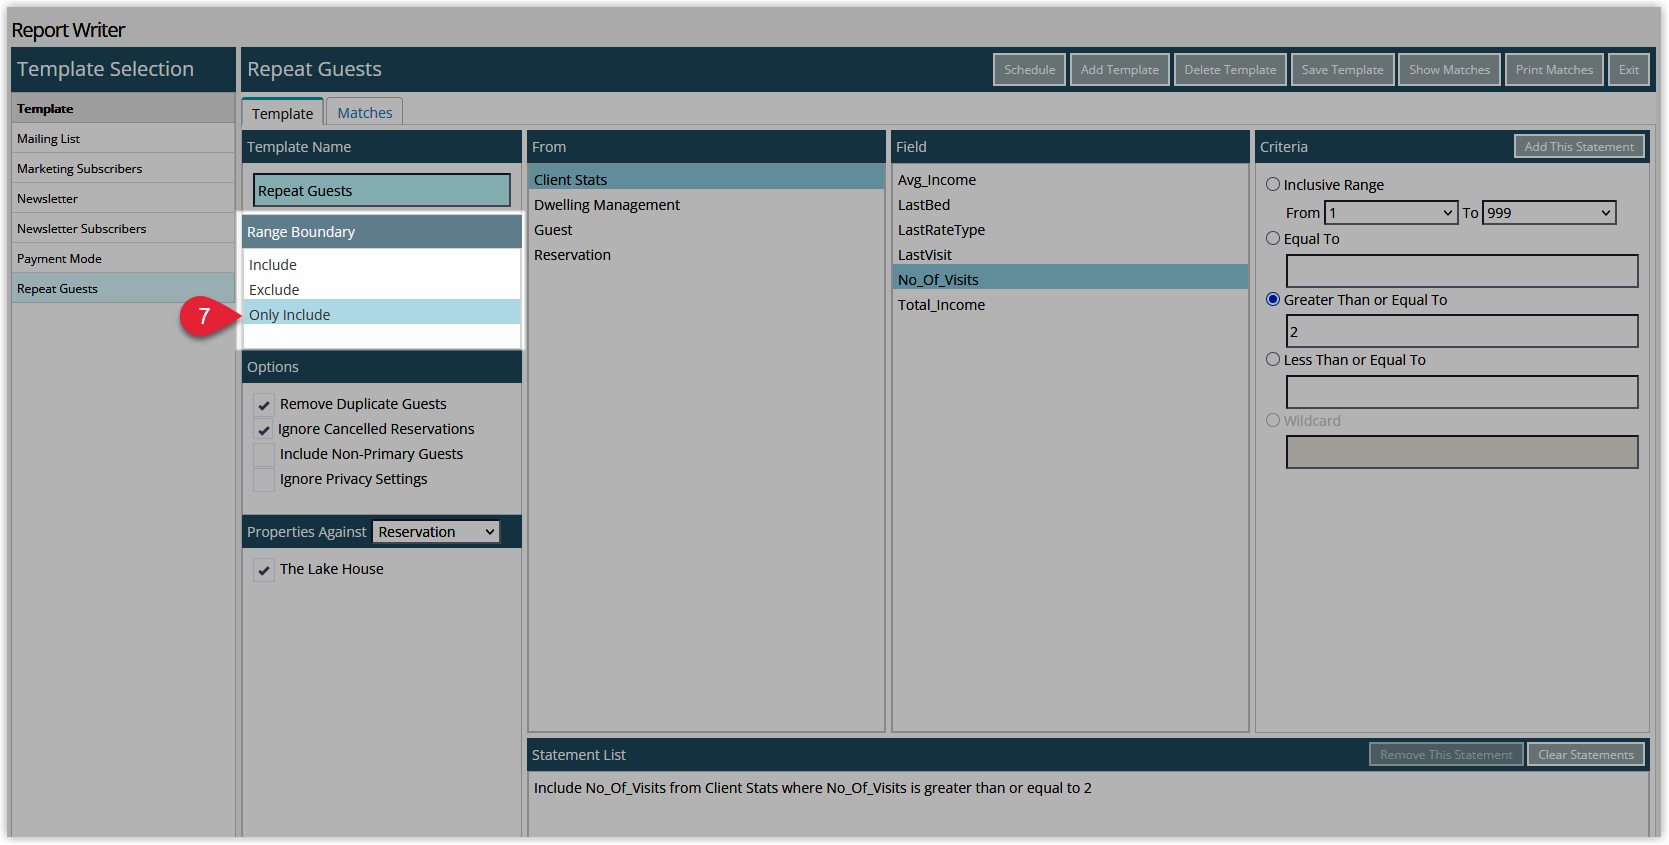Toggle Ignore Cancelled Reservations checkbox
Image resolution: width=1669 pixels, height=845 pixels.
[264, 430]
